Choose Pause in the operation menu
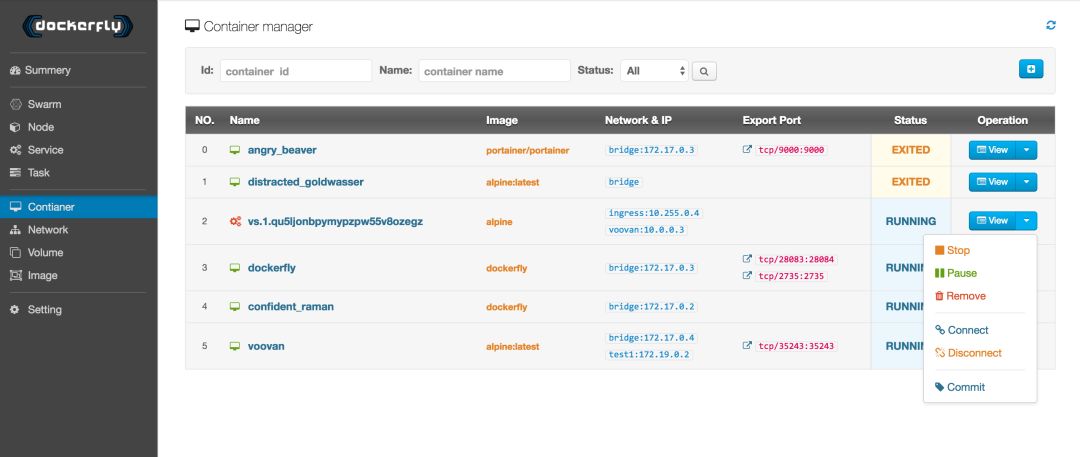Screen dimensions: 1080x457 (x=961, y=273)
